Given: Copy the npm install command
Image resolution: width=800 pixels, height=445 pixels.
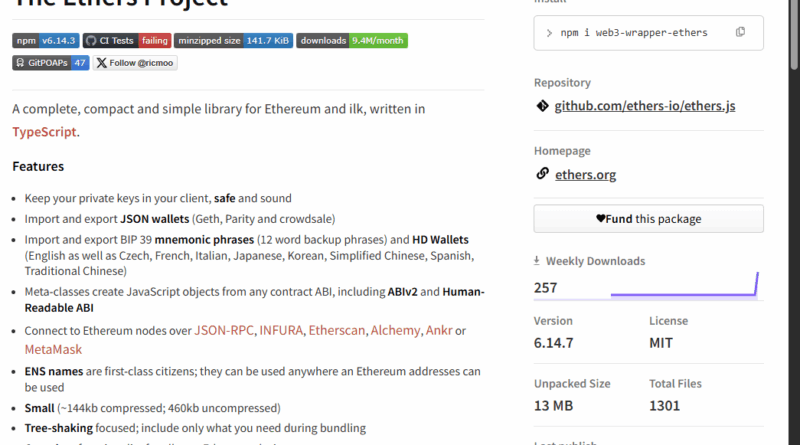Looking at the screenshot, I should 740,32.
